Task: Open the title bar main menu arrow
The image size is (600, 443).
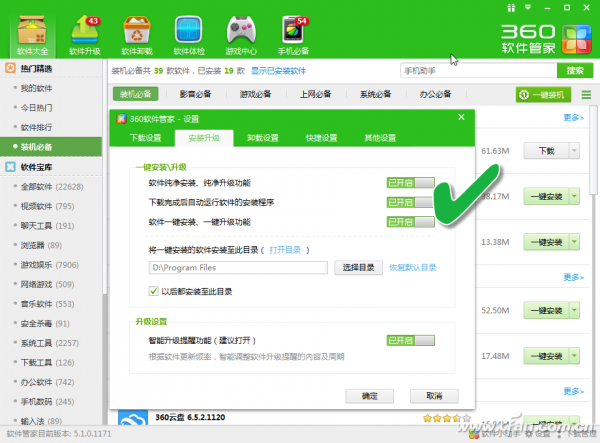Action: coord(528,7)
